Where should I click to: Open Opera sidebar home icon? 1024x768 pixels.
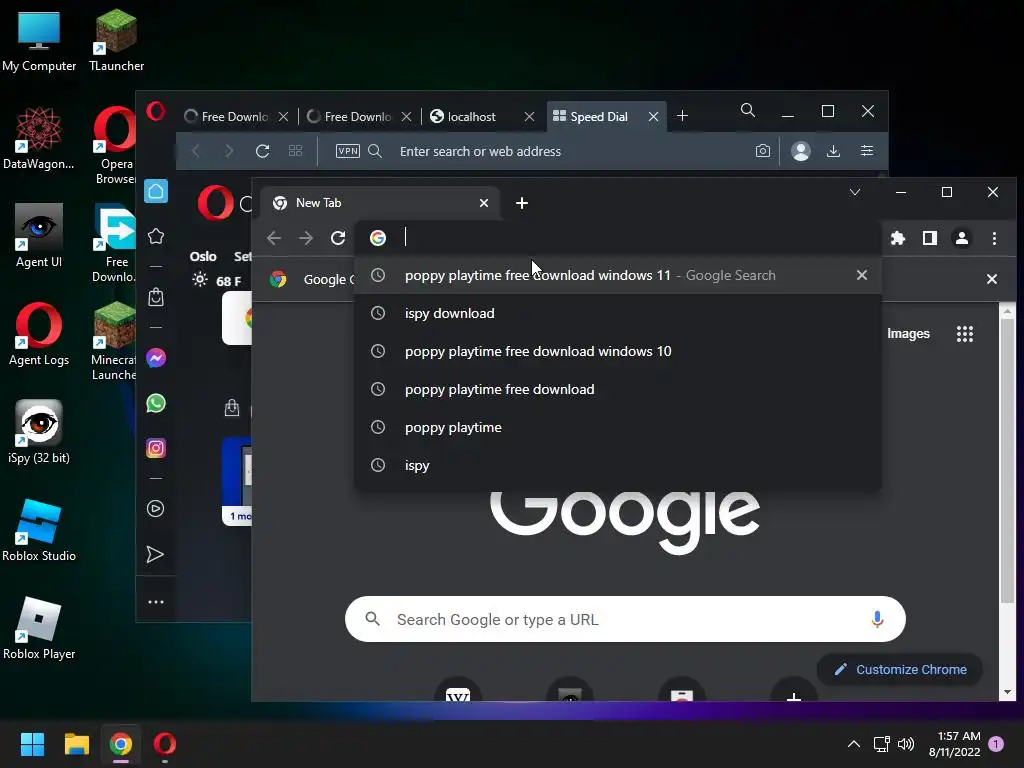coord(155,191)
